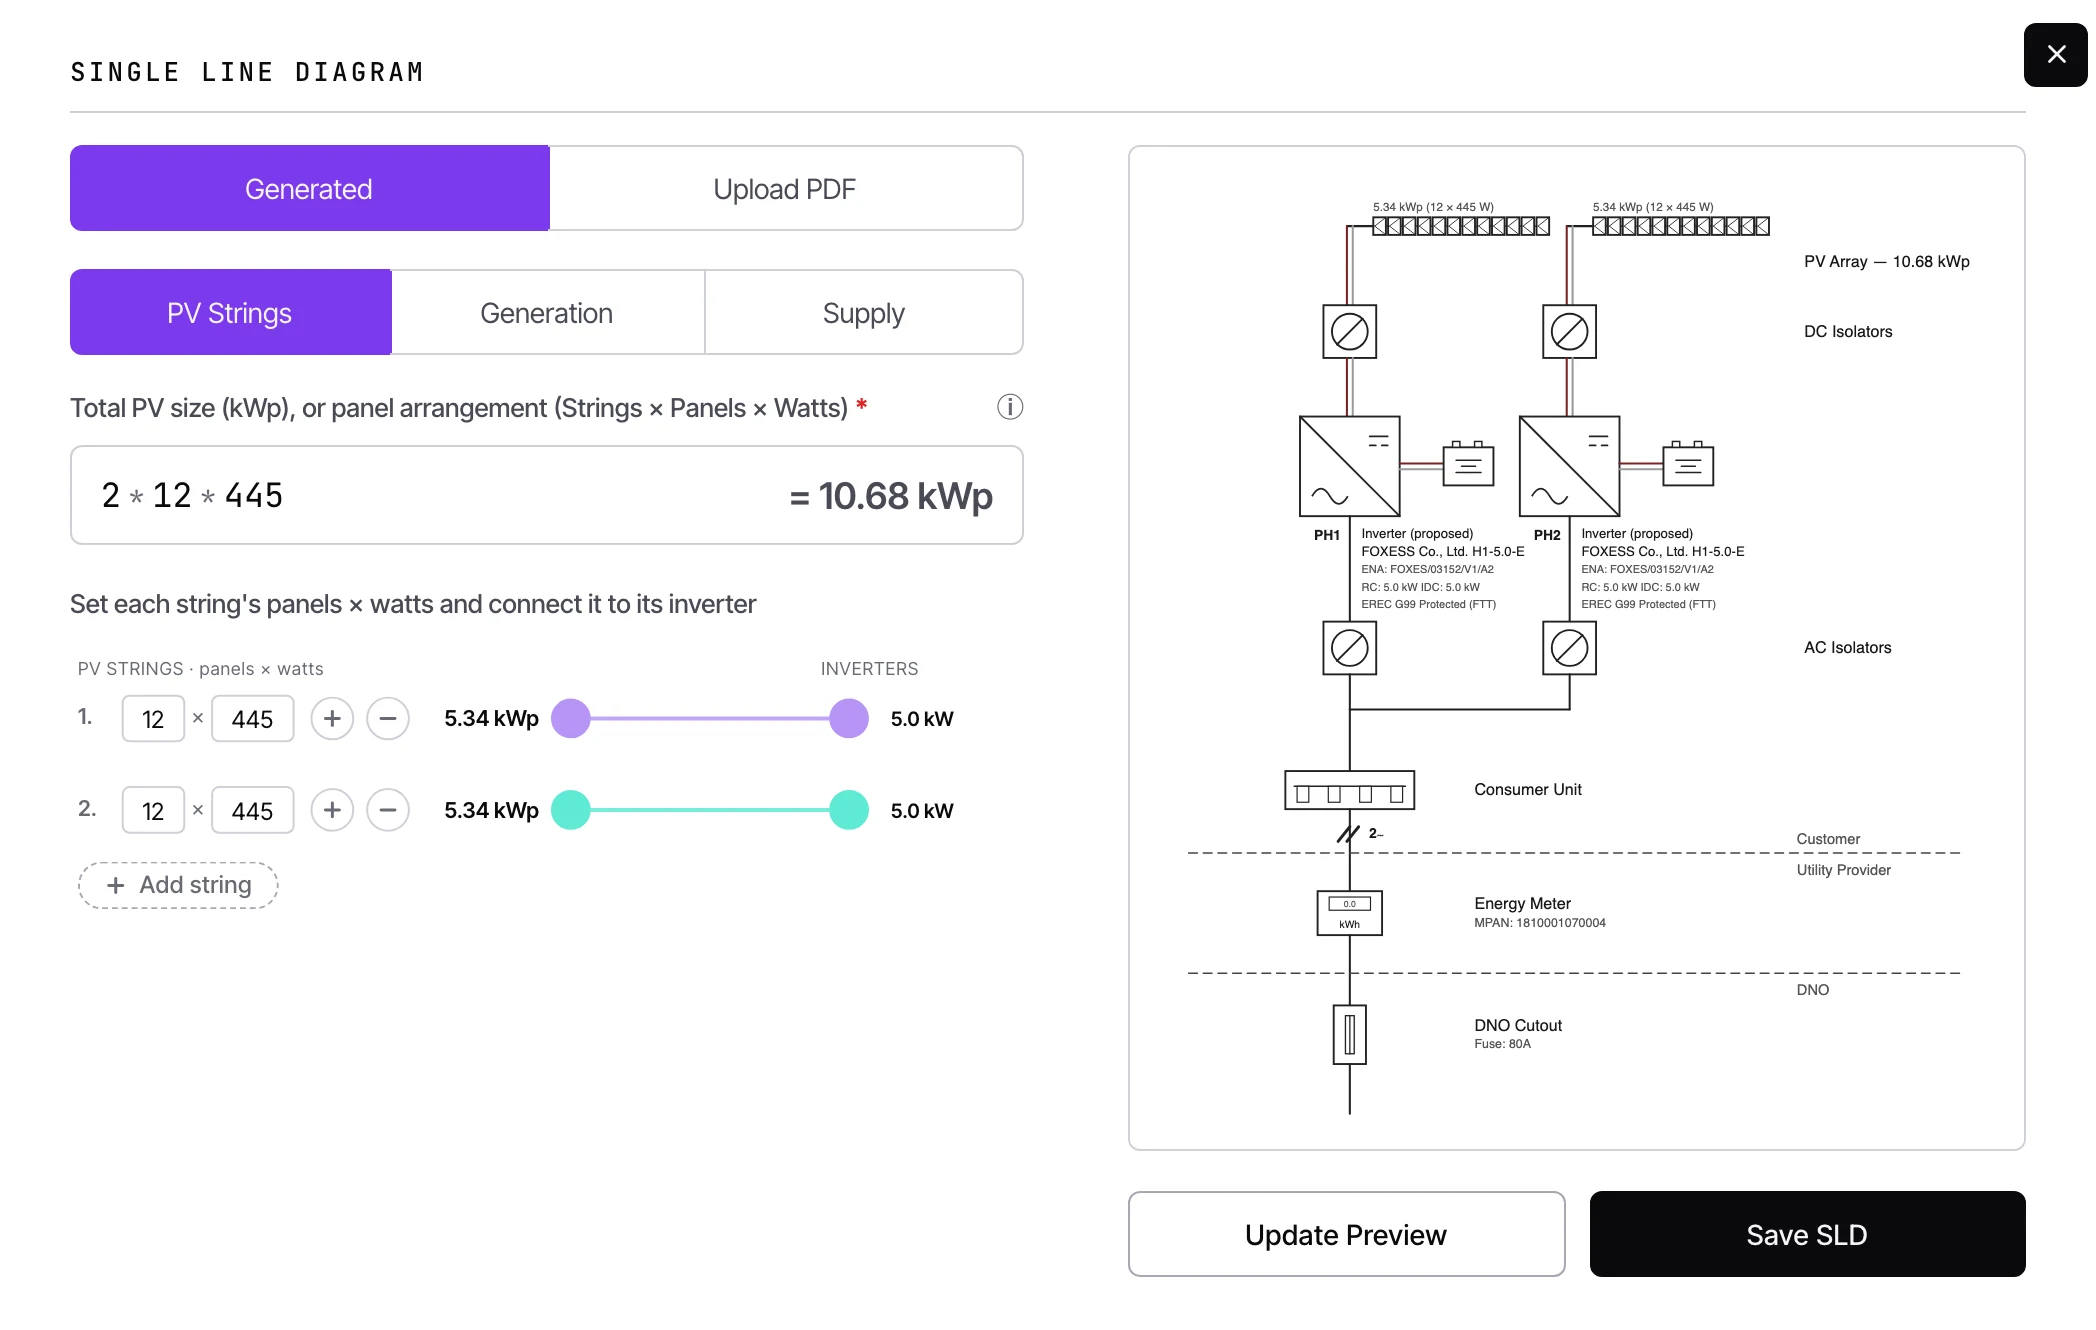Focus string 2 watts field
Viewport: 2096px width, 1330px height.
253,810
